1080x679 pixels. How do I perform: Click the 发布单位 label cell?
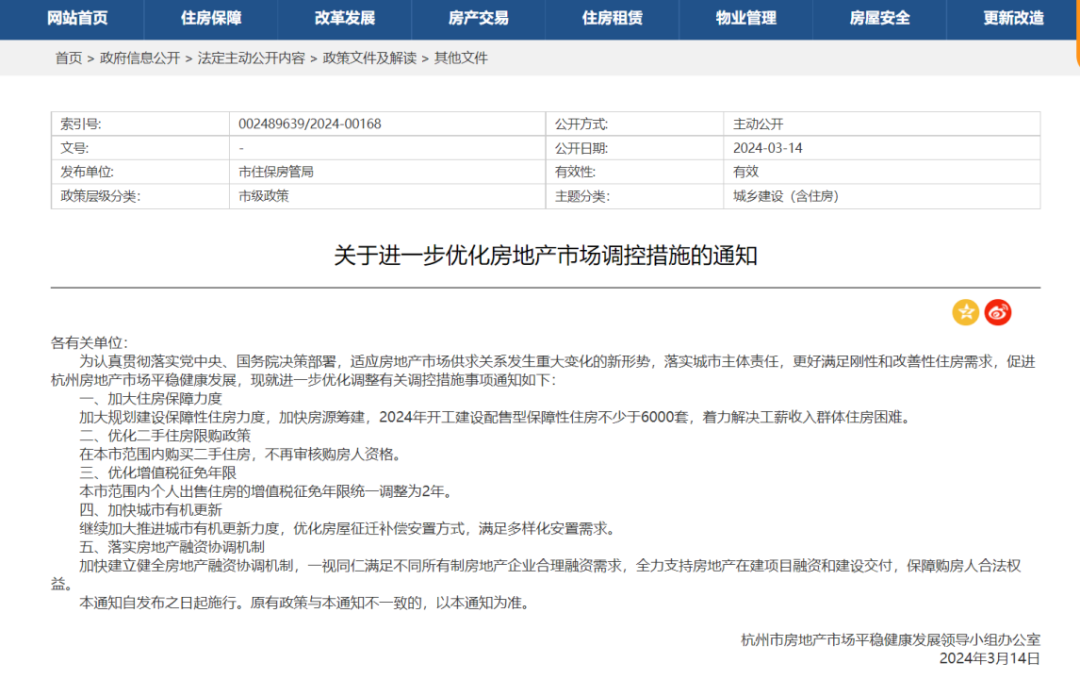point(141,171)
